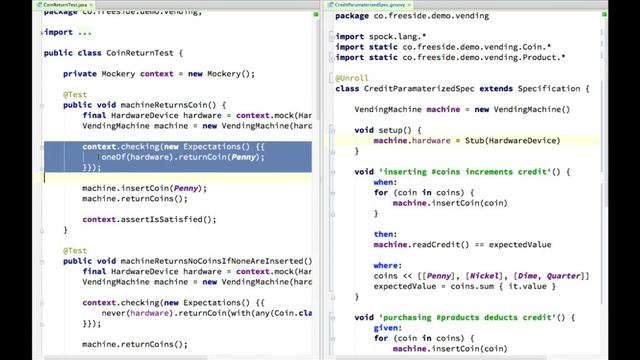
Task: Click the 'machineReturnsCoin()' method name
Action: [x=168, y=105]
